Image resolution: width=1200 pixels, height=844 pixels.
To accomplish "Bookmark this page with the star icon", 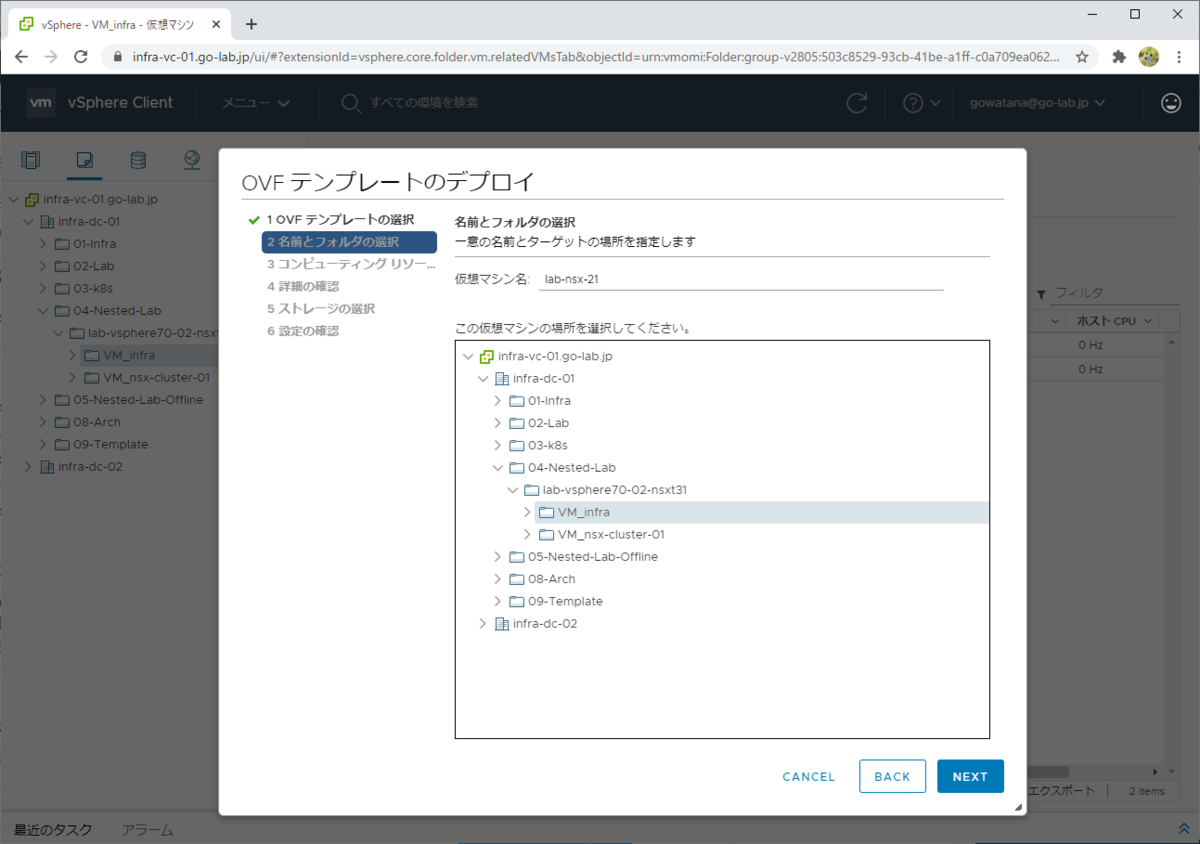I will click(1082, 57).
